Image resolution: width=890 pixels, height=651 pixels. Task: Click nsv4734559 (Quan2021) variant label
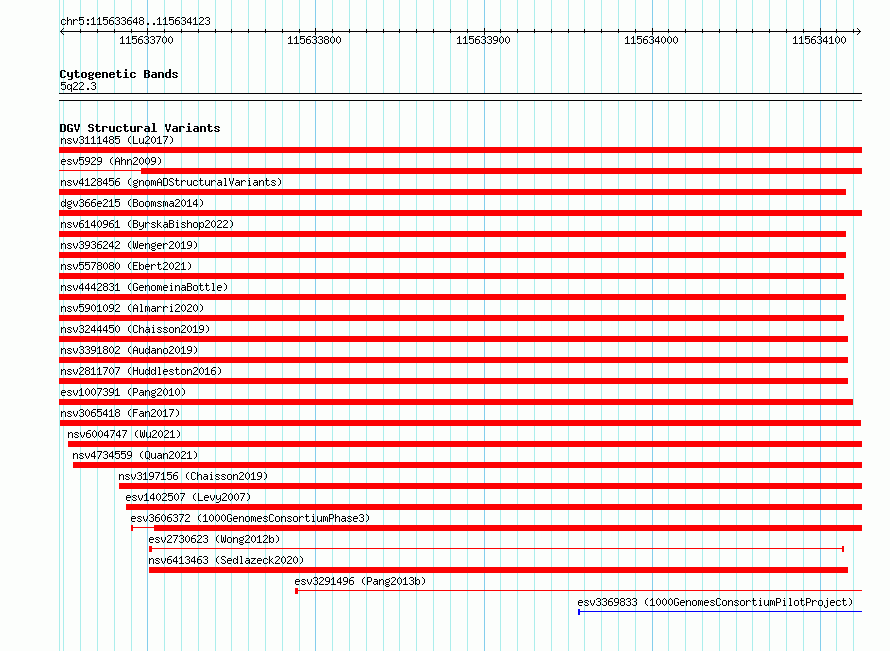point(135,455)
